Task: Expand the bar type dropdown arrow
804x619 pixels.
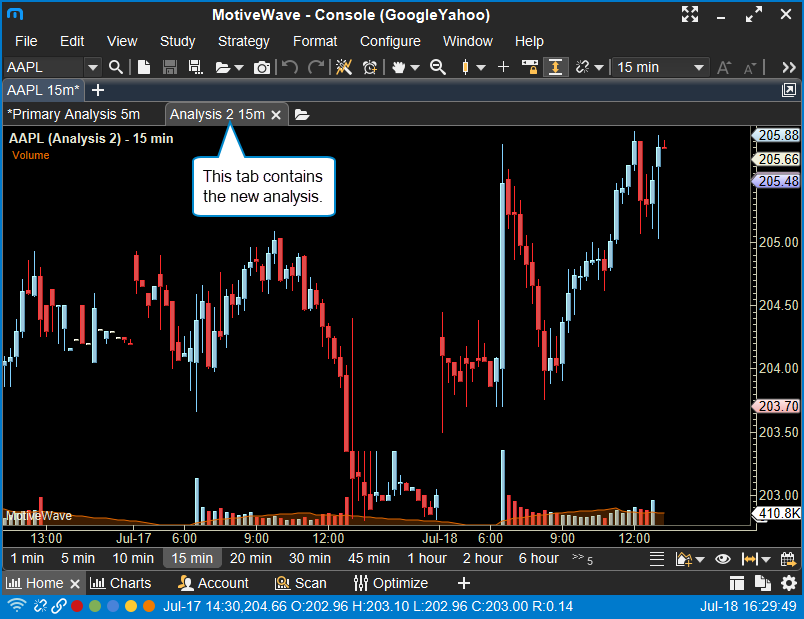Action: tap(481, 68)
